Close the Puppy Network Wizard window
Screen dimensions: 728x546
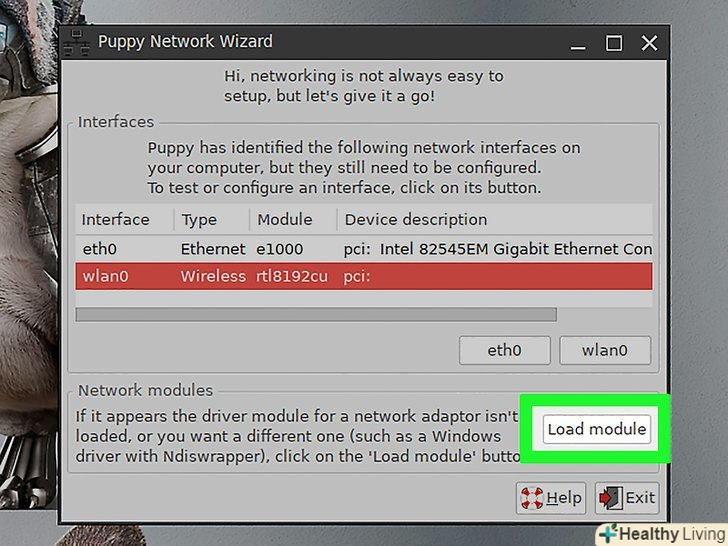click(x=649, y=43)
